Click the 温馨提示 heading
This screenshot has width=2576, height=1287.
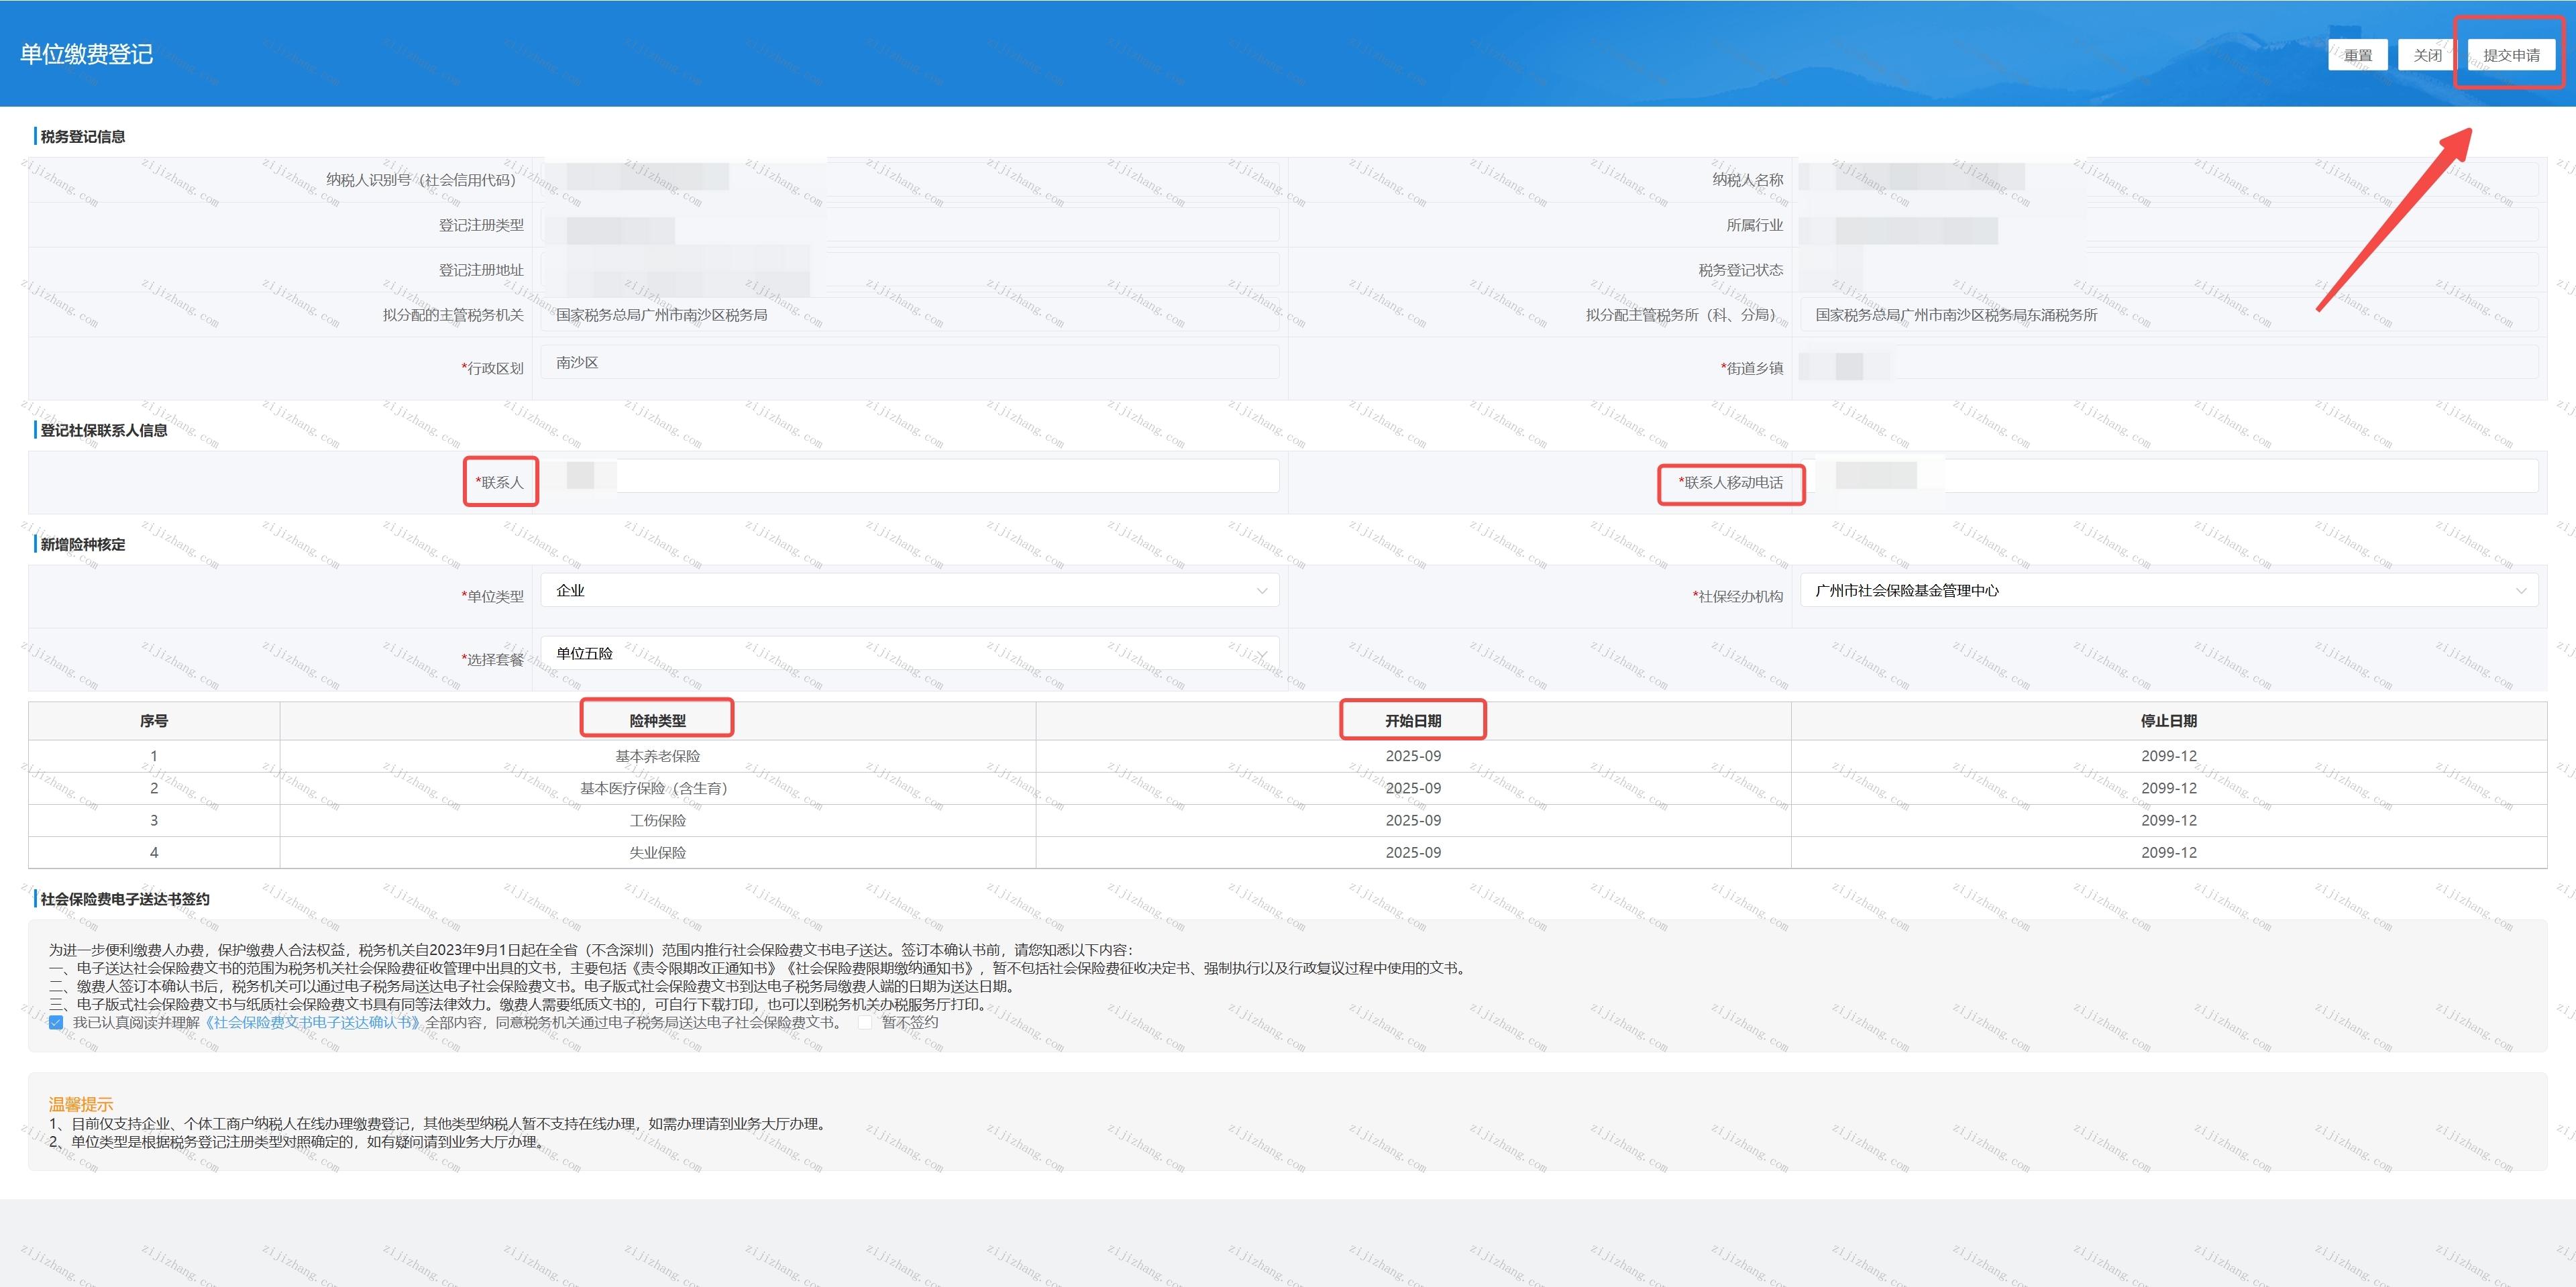pos(81,1104)
